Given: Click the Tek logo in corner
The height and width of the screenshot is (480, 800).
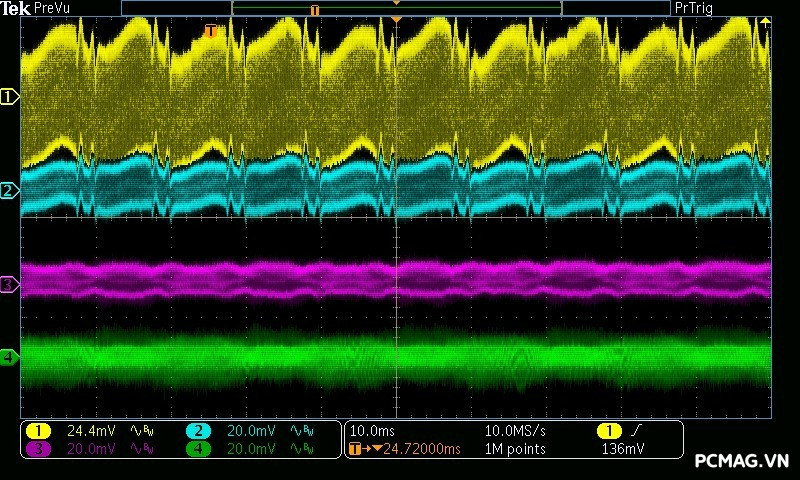Looking at the screenshot, I should pos(16,8).
